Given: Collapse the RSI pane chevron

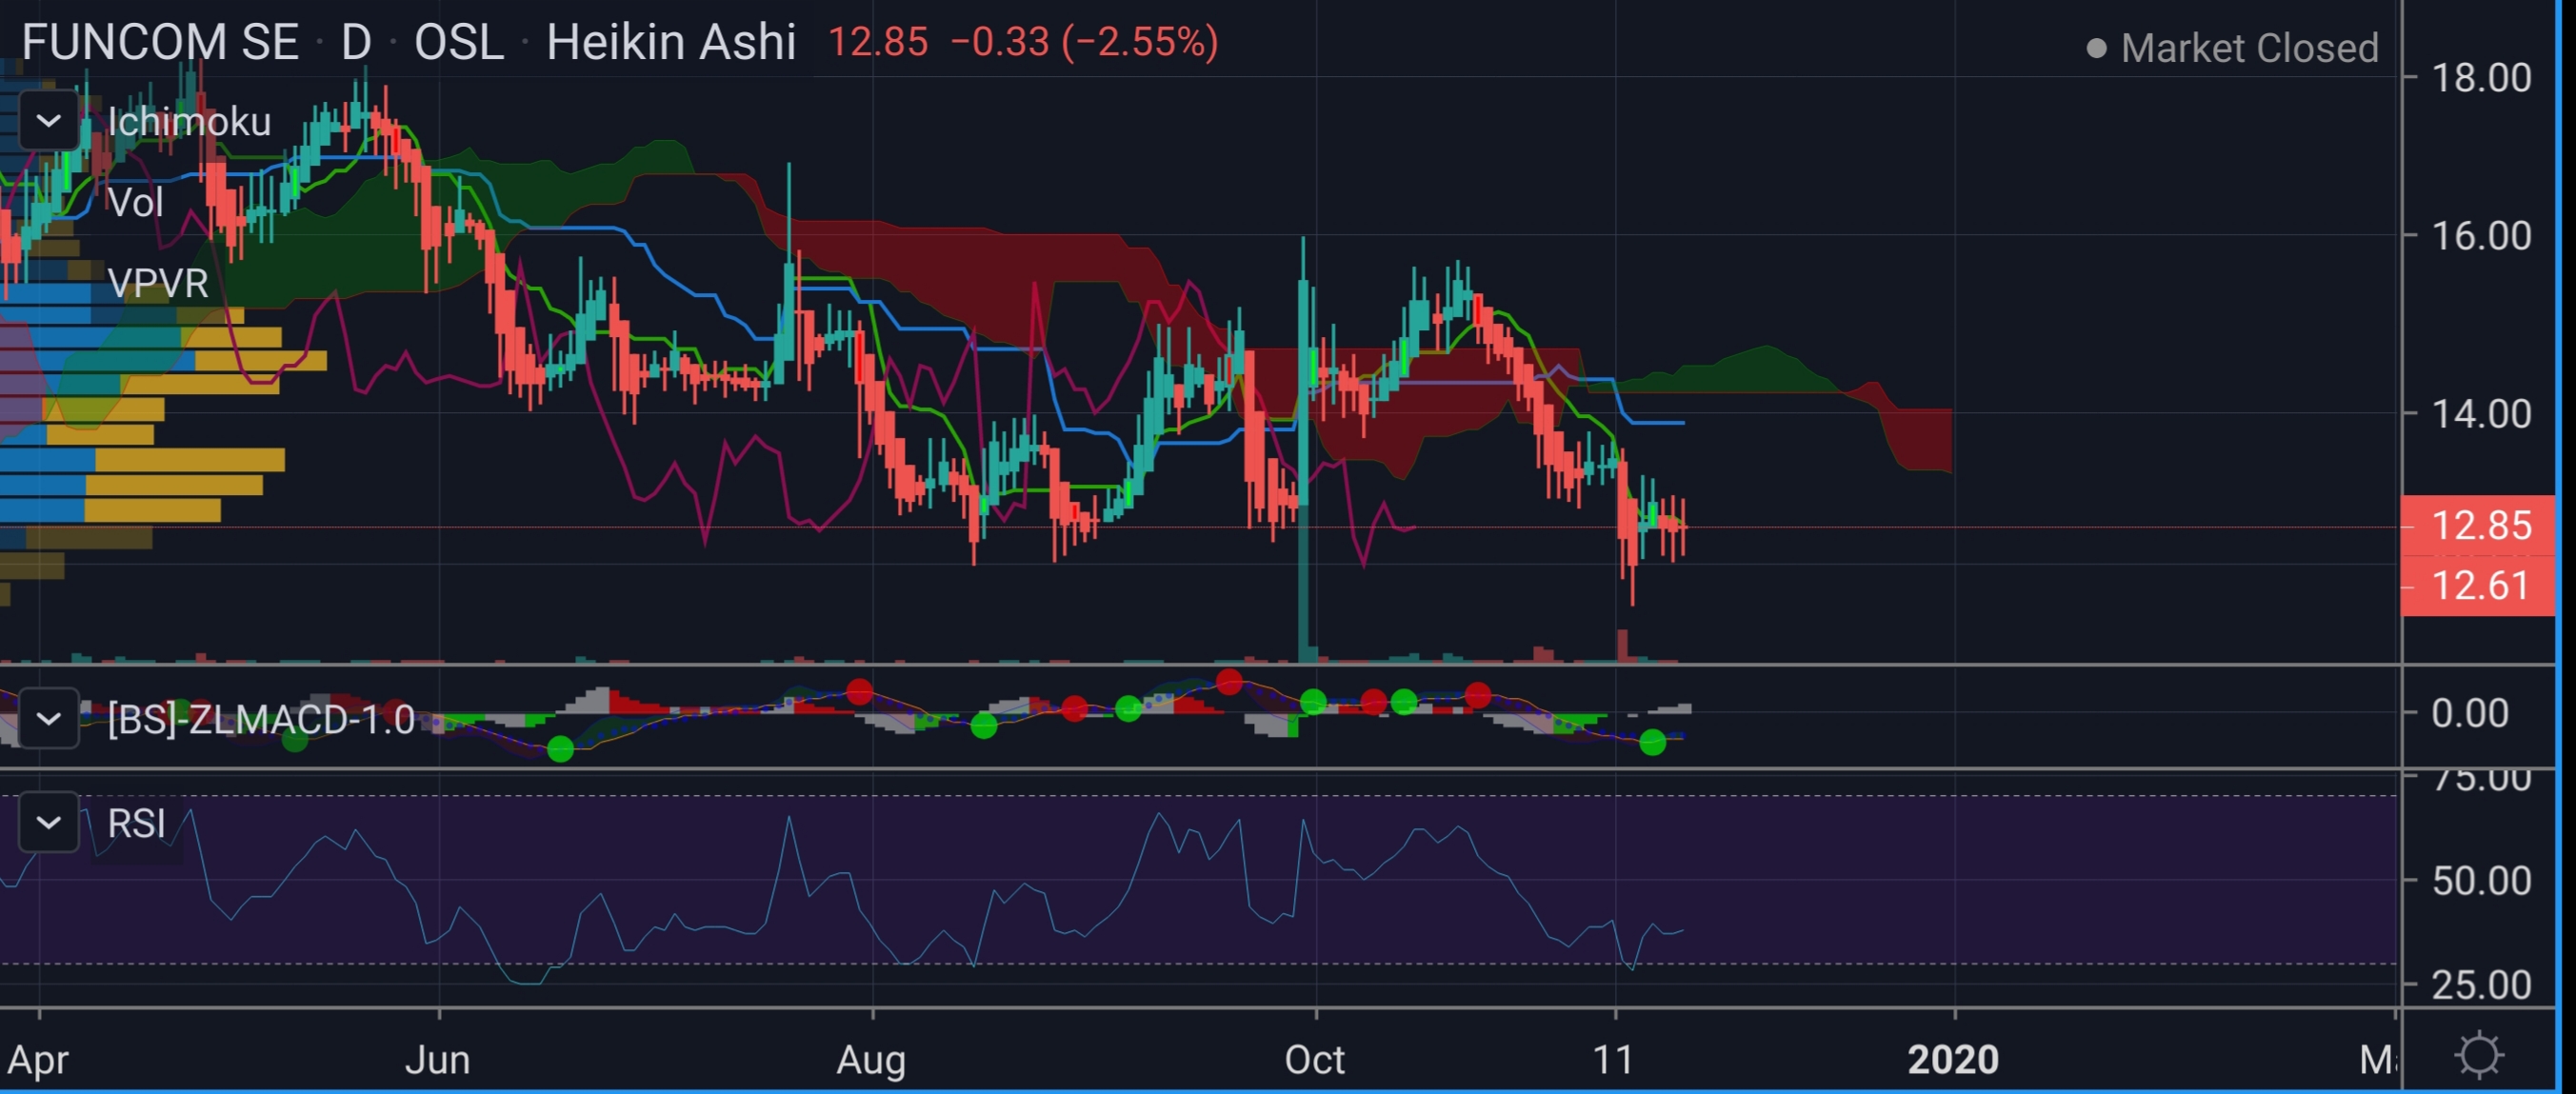Looking at the screenshot, I should pyautogui.click(x=48, y=823).
